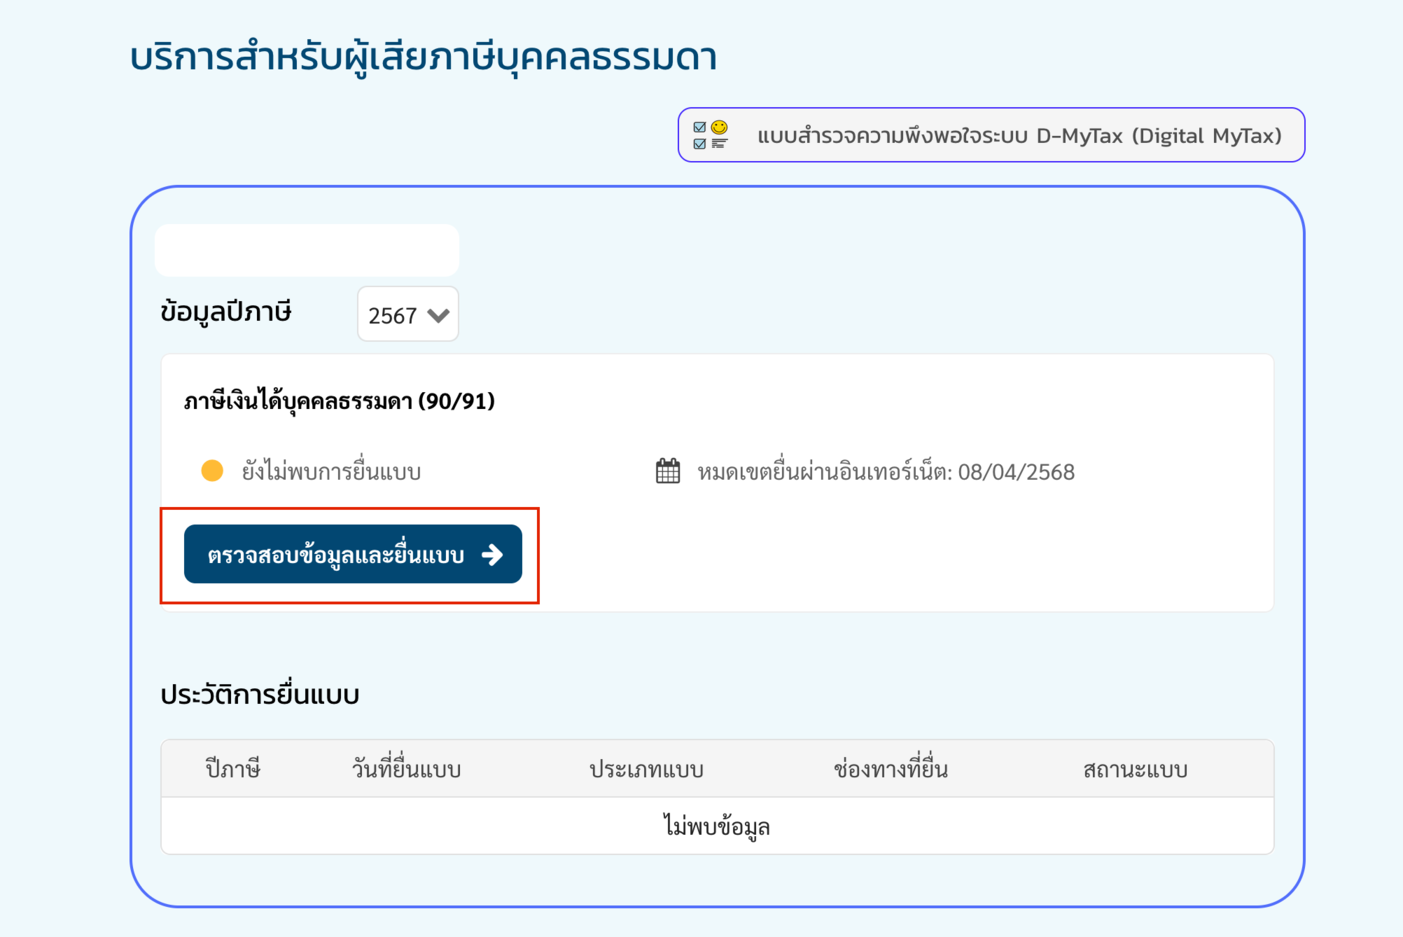Screen dimensions: 1403x937
Task: Click the yellow status dot indicator
Action: pyautogui.click(x=212, y=471)
